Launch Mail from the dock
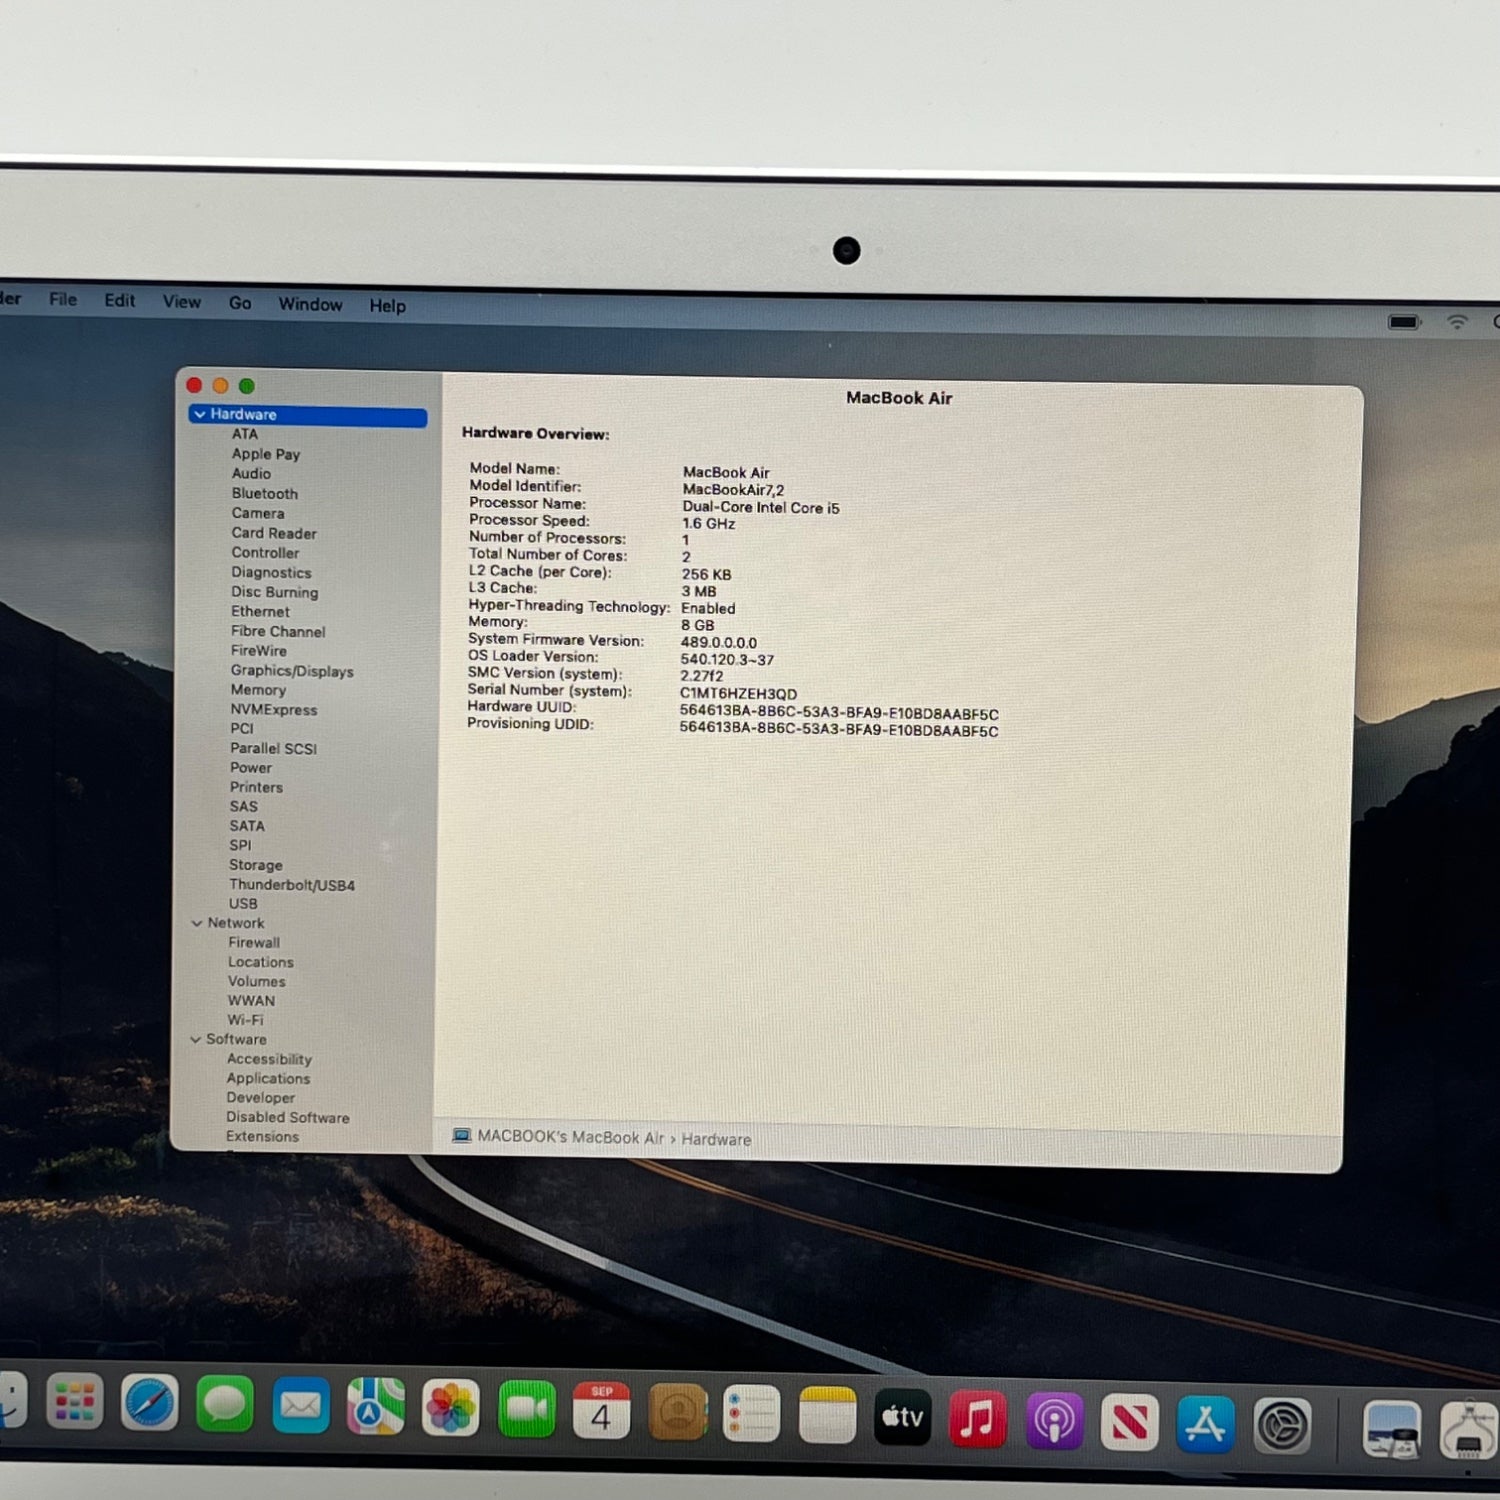Viewport: 1500px width, 1500px height. (301, 1406)
